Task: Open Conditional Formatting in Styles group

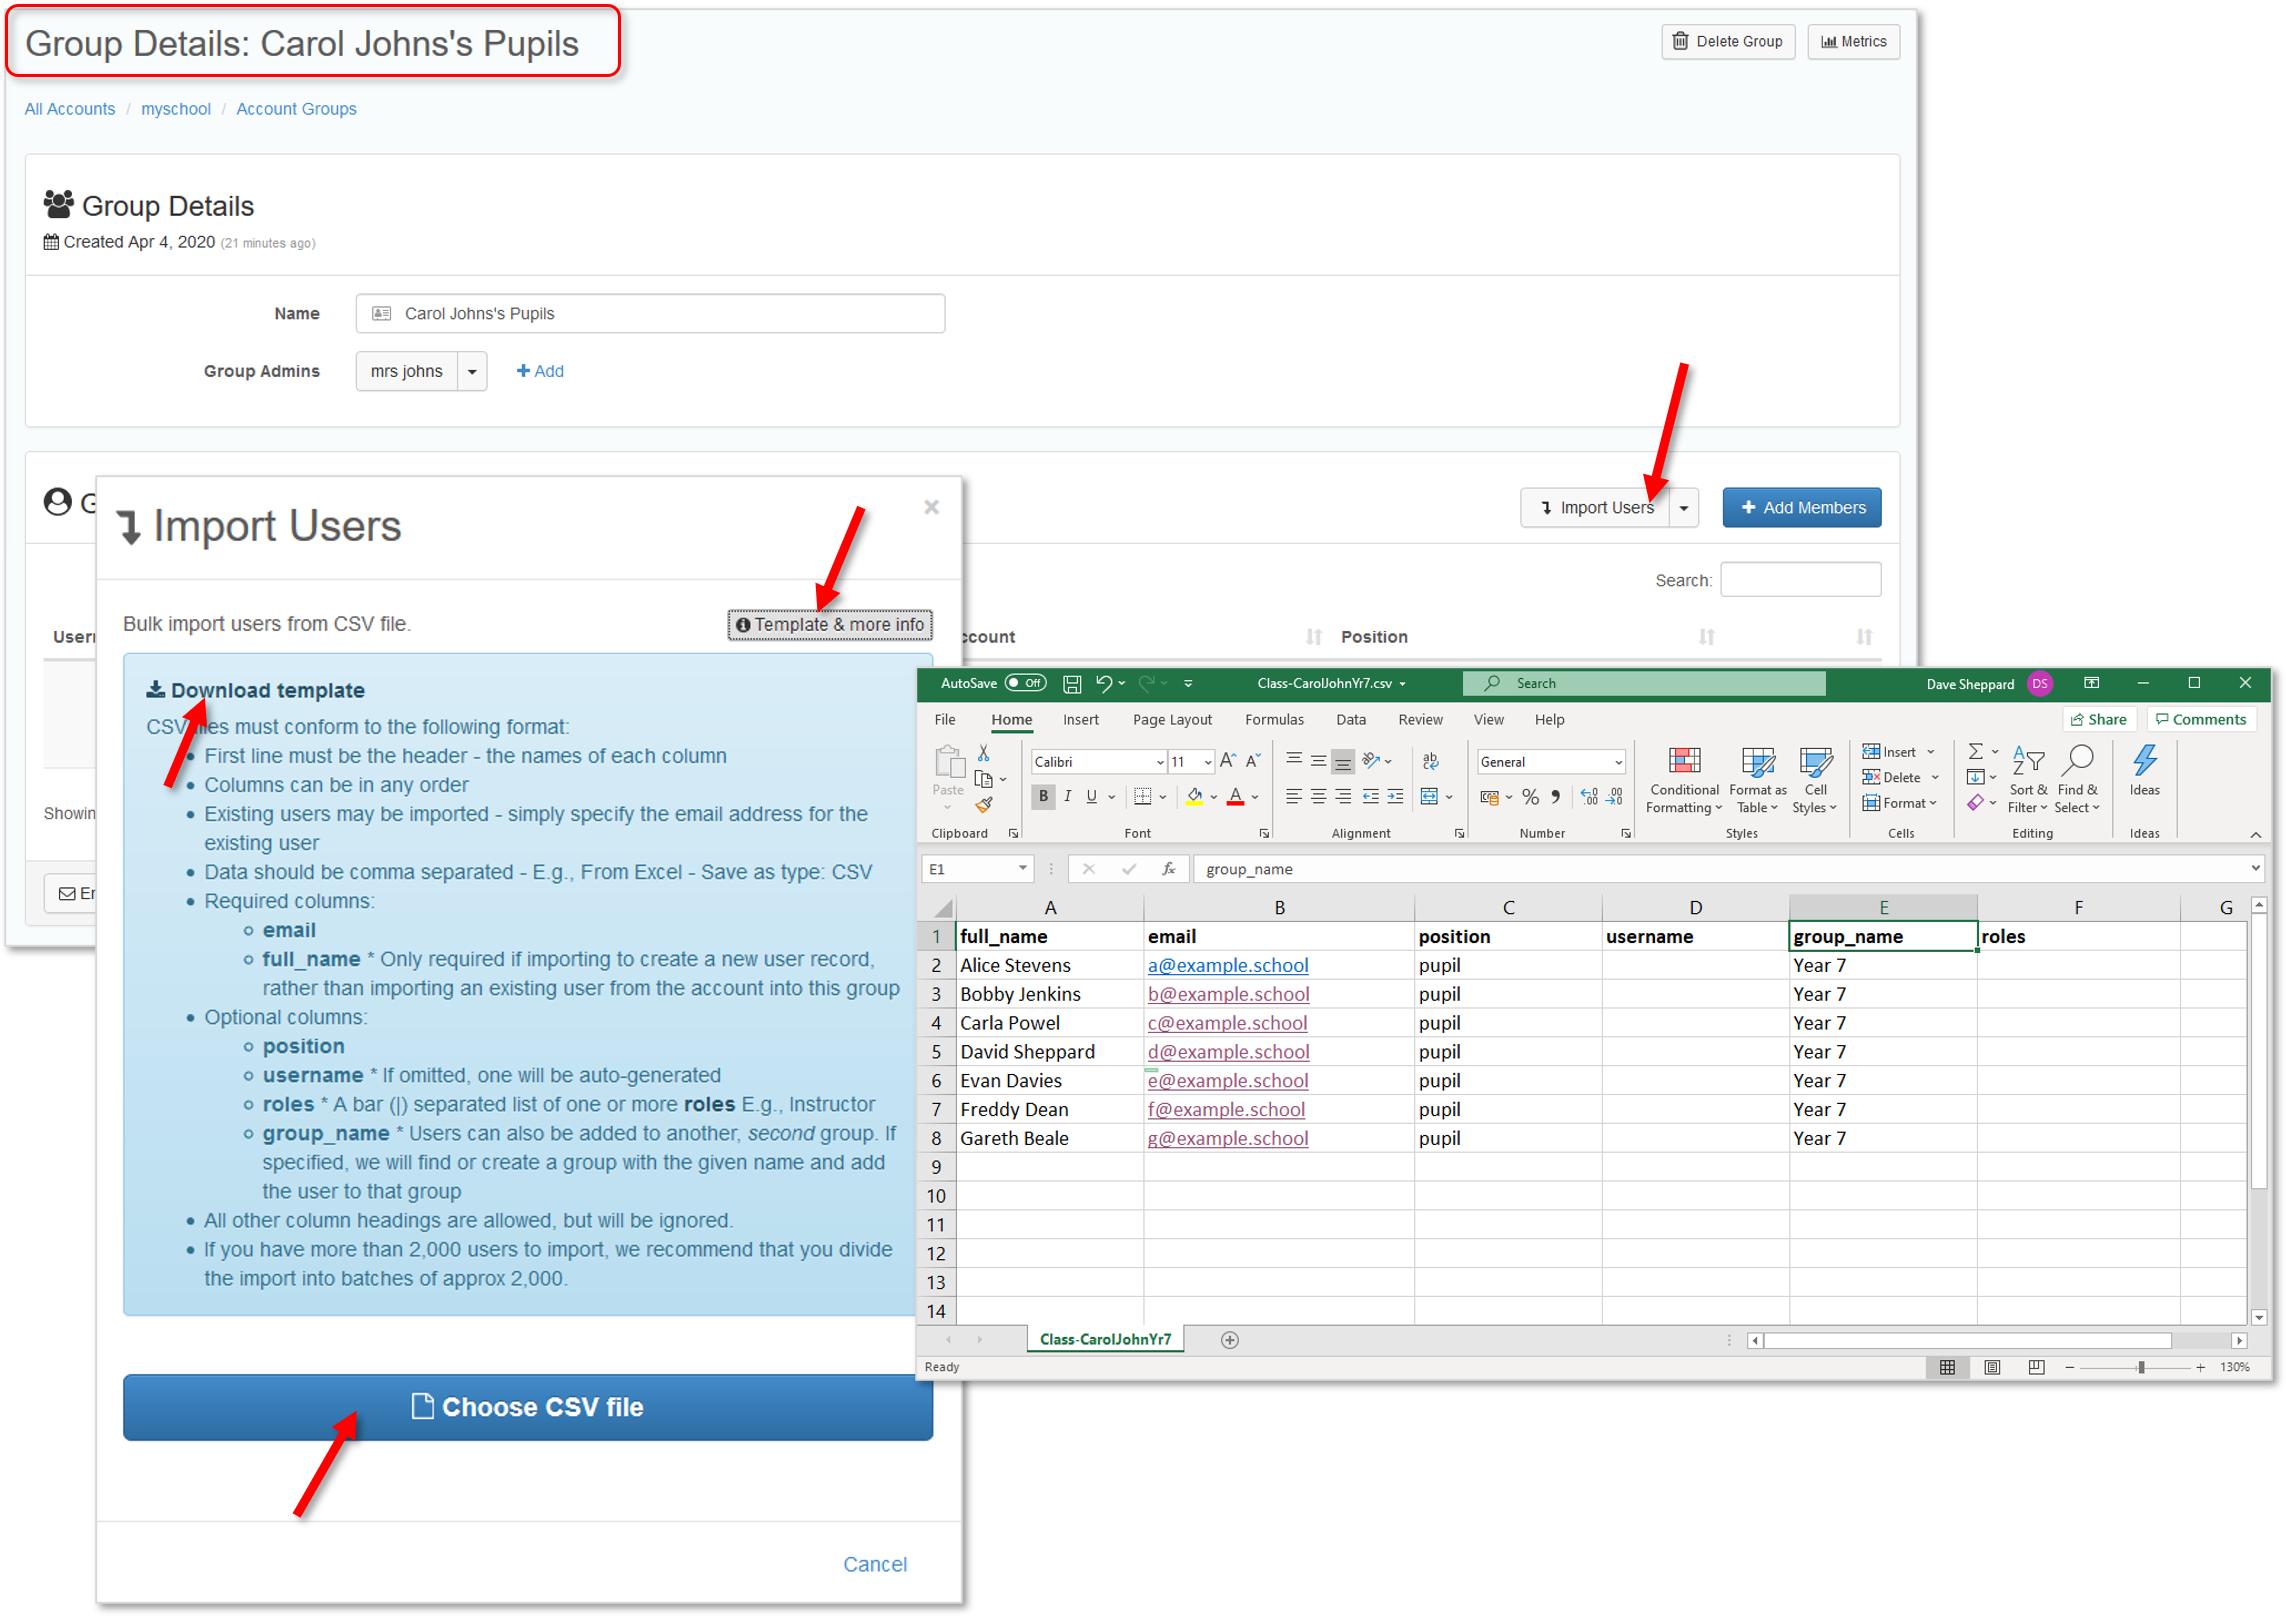Action: point(1684,781)
